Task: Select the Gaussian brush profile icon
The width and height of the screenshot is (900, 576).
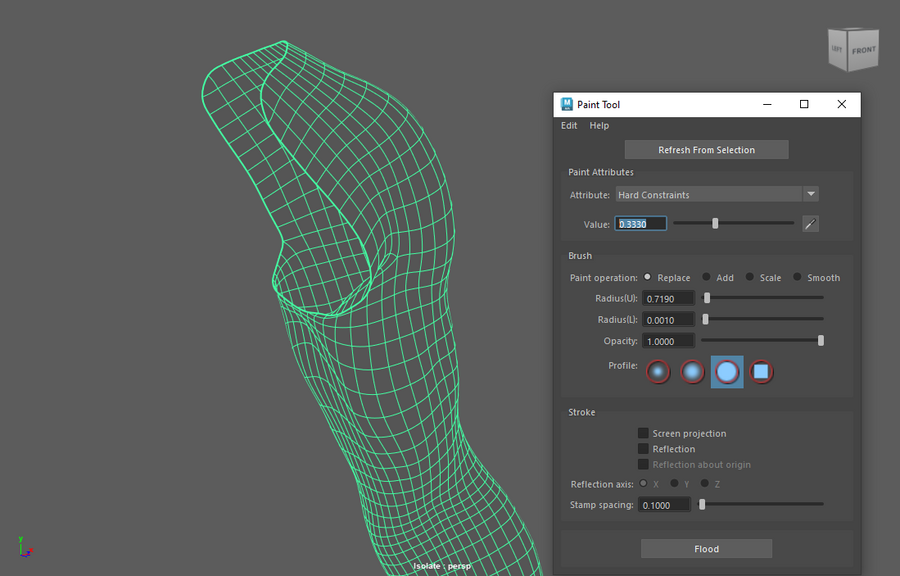Action: click(657, 372)
